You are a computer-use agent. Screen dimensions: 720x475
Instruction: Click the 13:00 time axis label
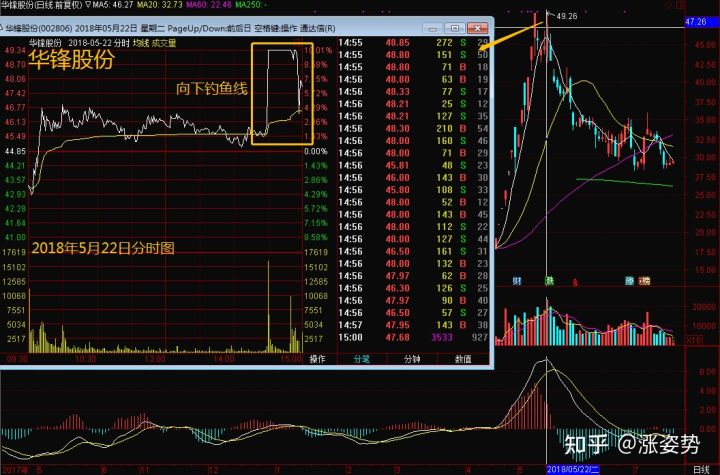click(154, 359)
